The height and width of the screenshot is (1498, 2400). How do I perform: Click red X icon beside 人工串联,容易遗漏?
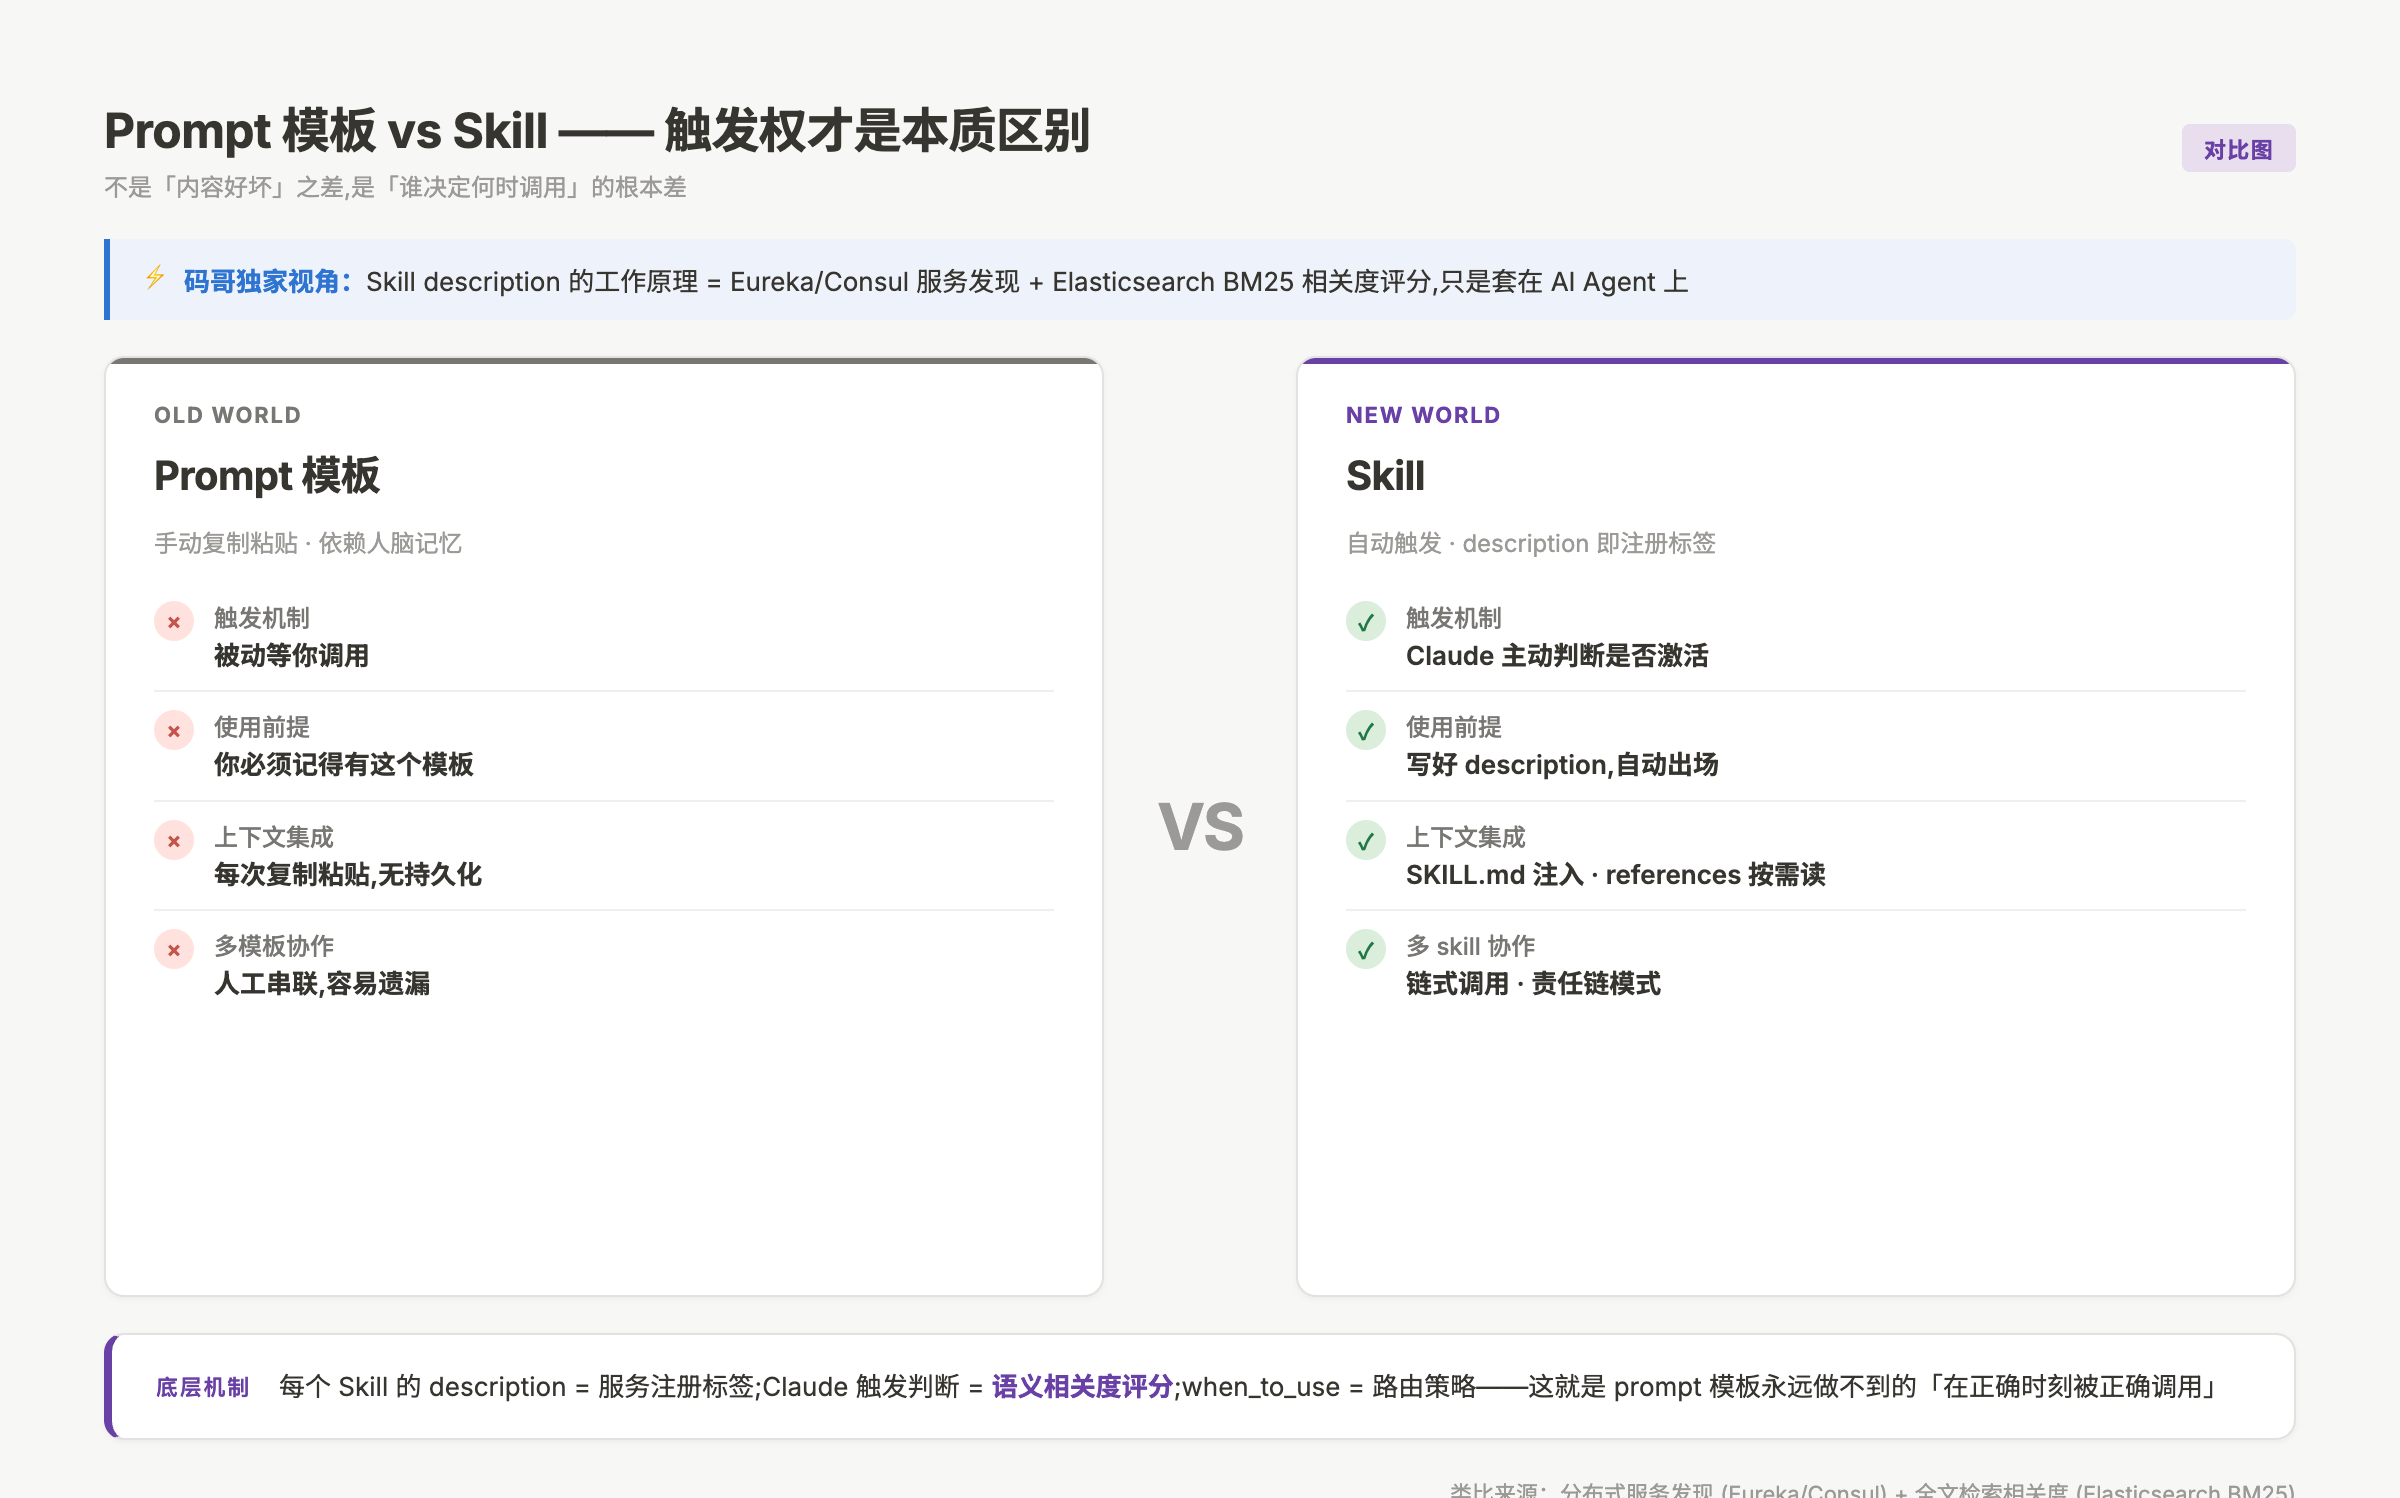174,950
